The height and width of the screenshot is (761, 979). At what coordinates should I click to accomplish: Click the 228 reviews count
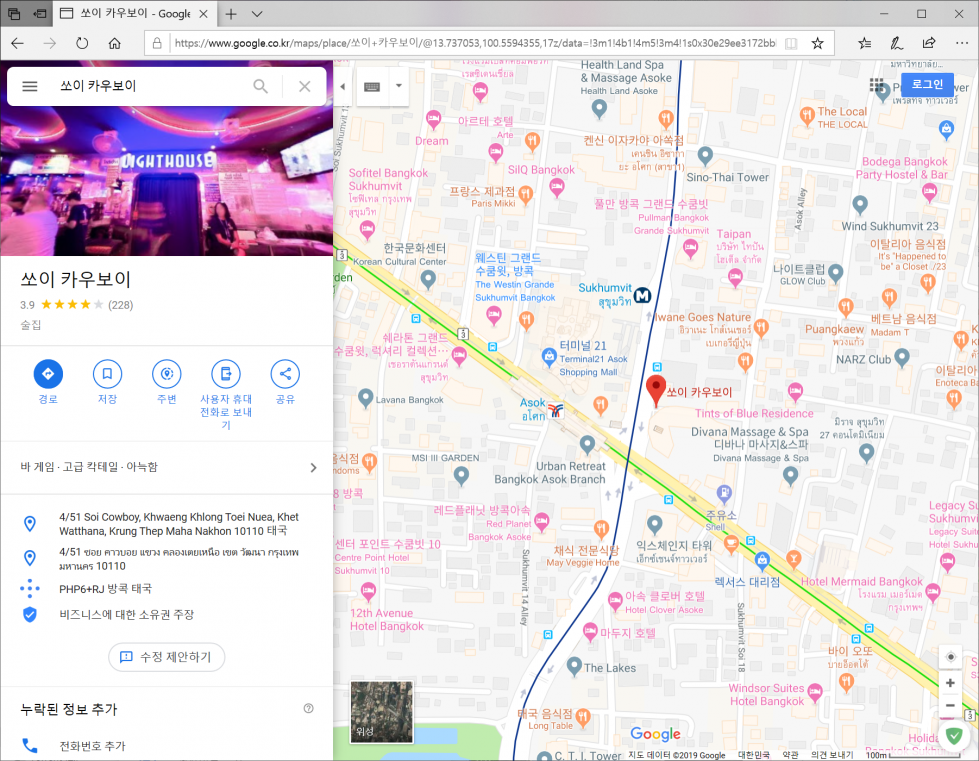(x=121, y=305)
